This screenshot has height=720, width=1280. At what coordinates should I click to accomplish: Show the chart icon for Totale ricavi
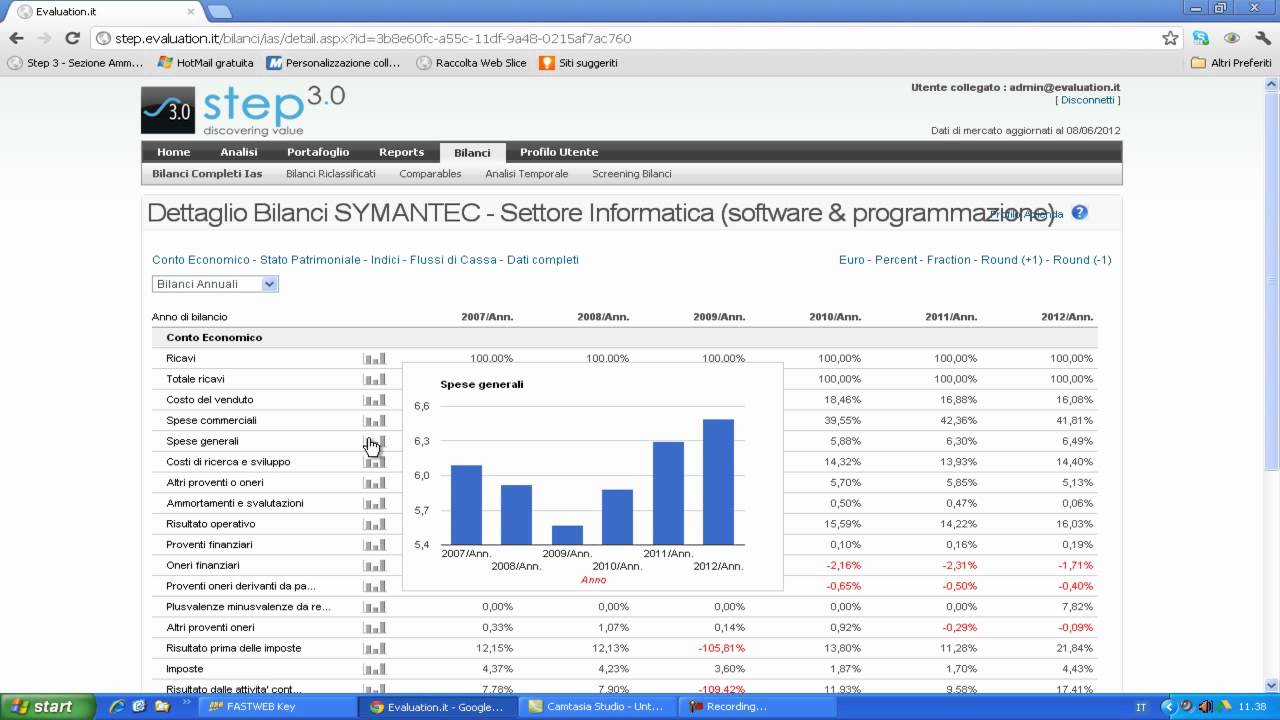point(375,379)
